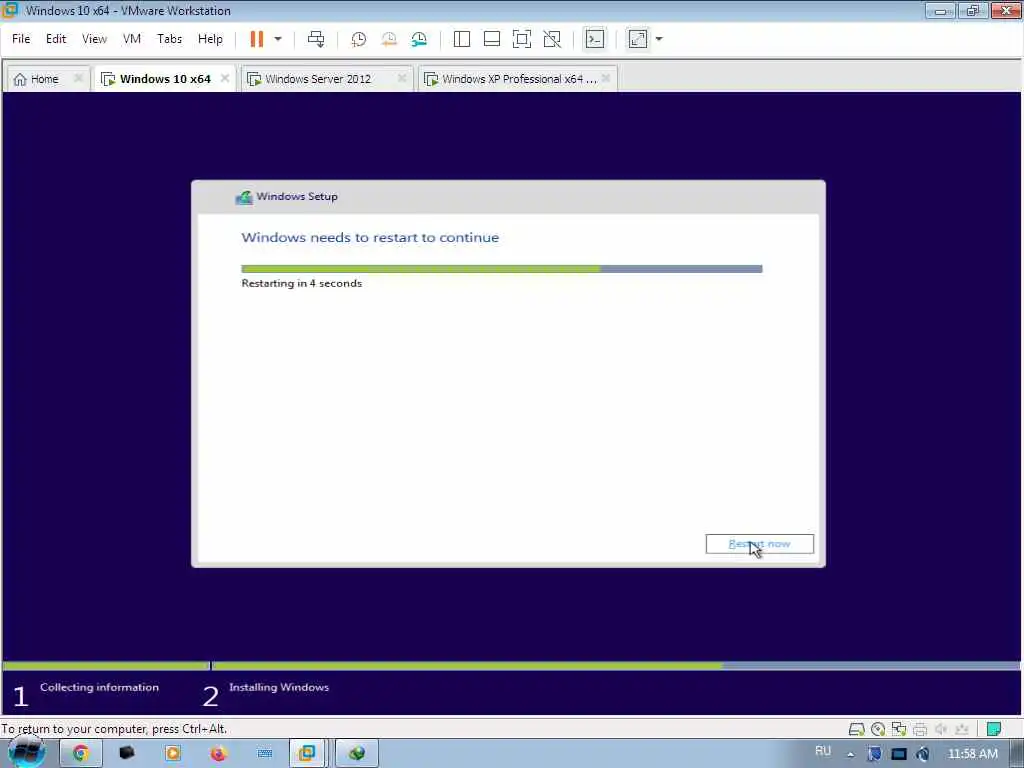Close the Home tab
The image size is (1024, 768).
point(78,78)
